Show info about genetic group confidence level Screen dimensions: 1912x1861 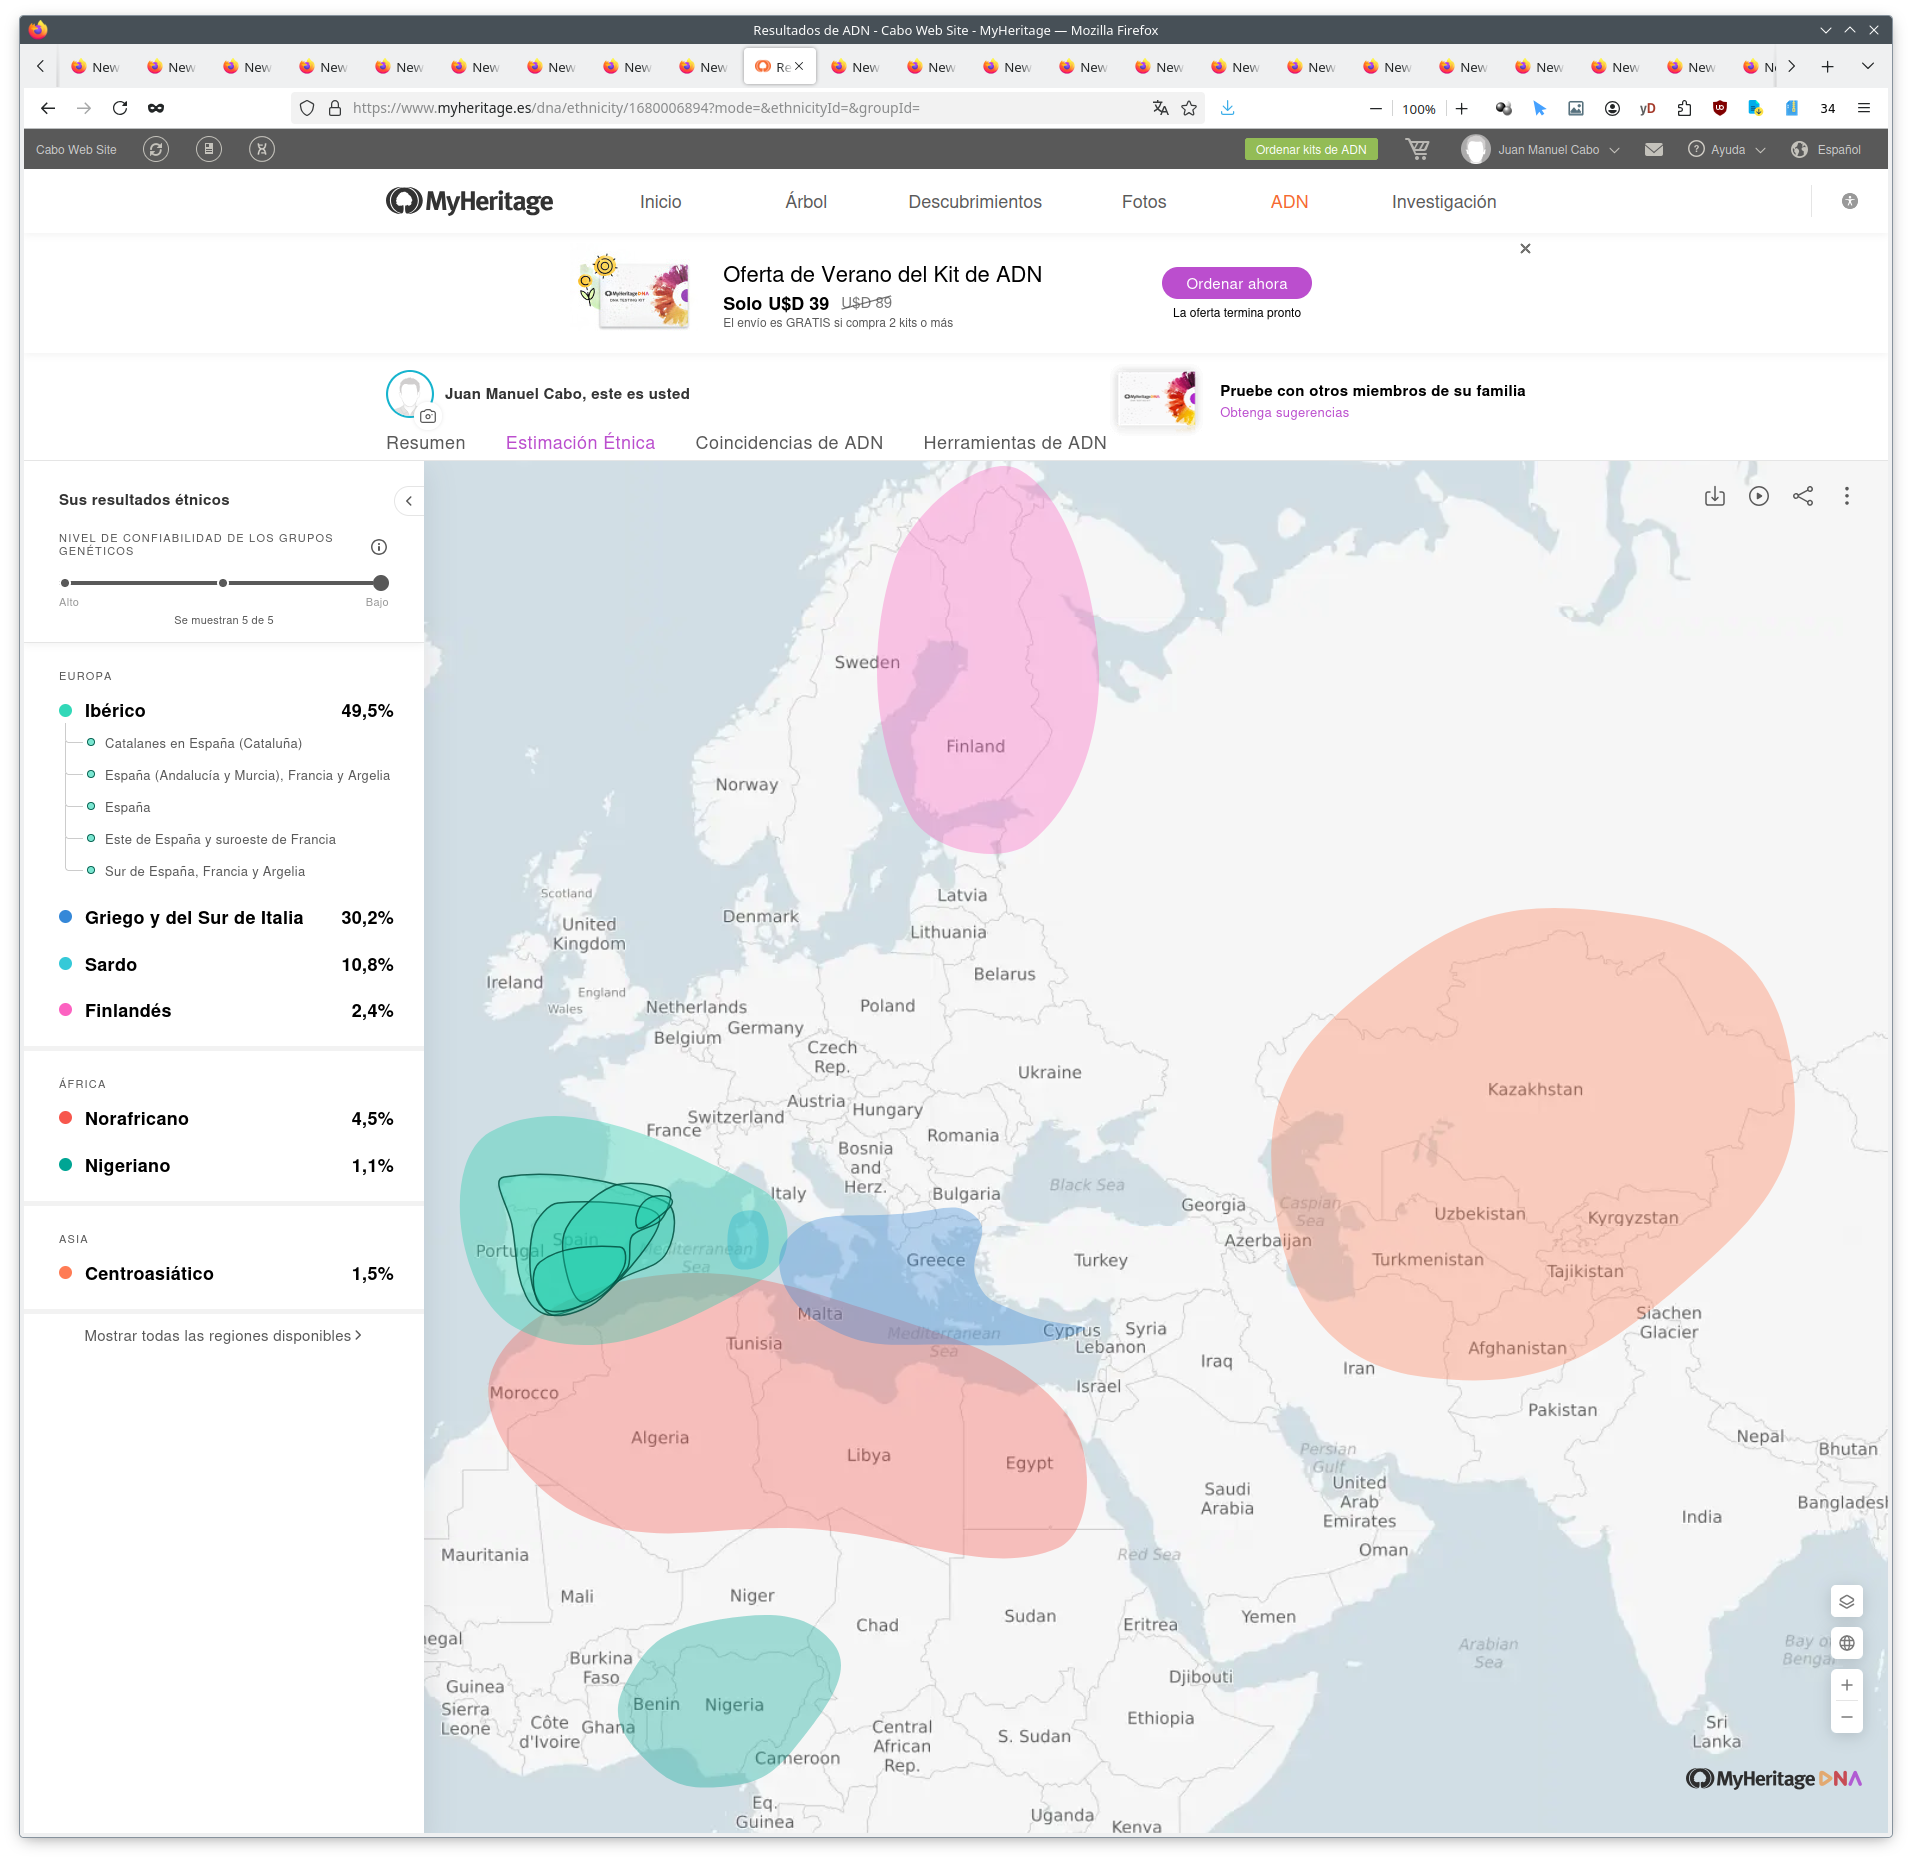[379, 547]
